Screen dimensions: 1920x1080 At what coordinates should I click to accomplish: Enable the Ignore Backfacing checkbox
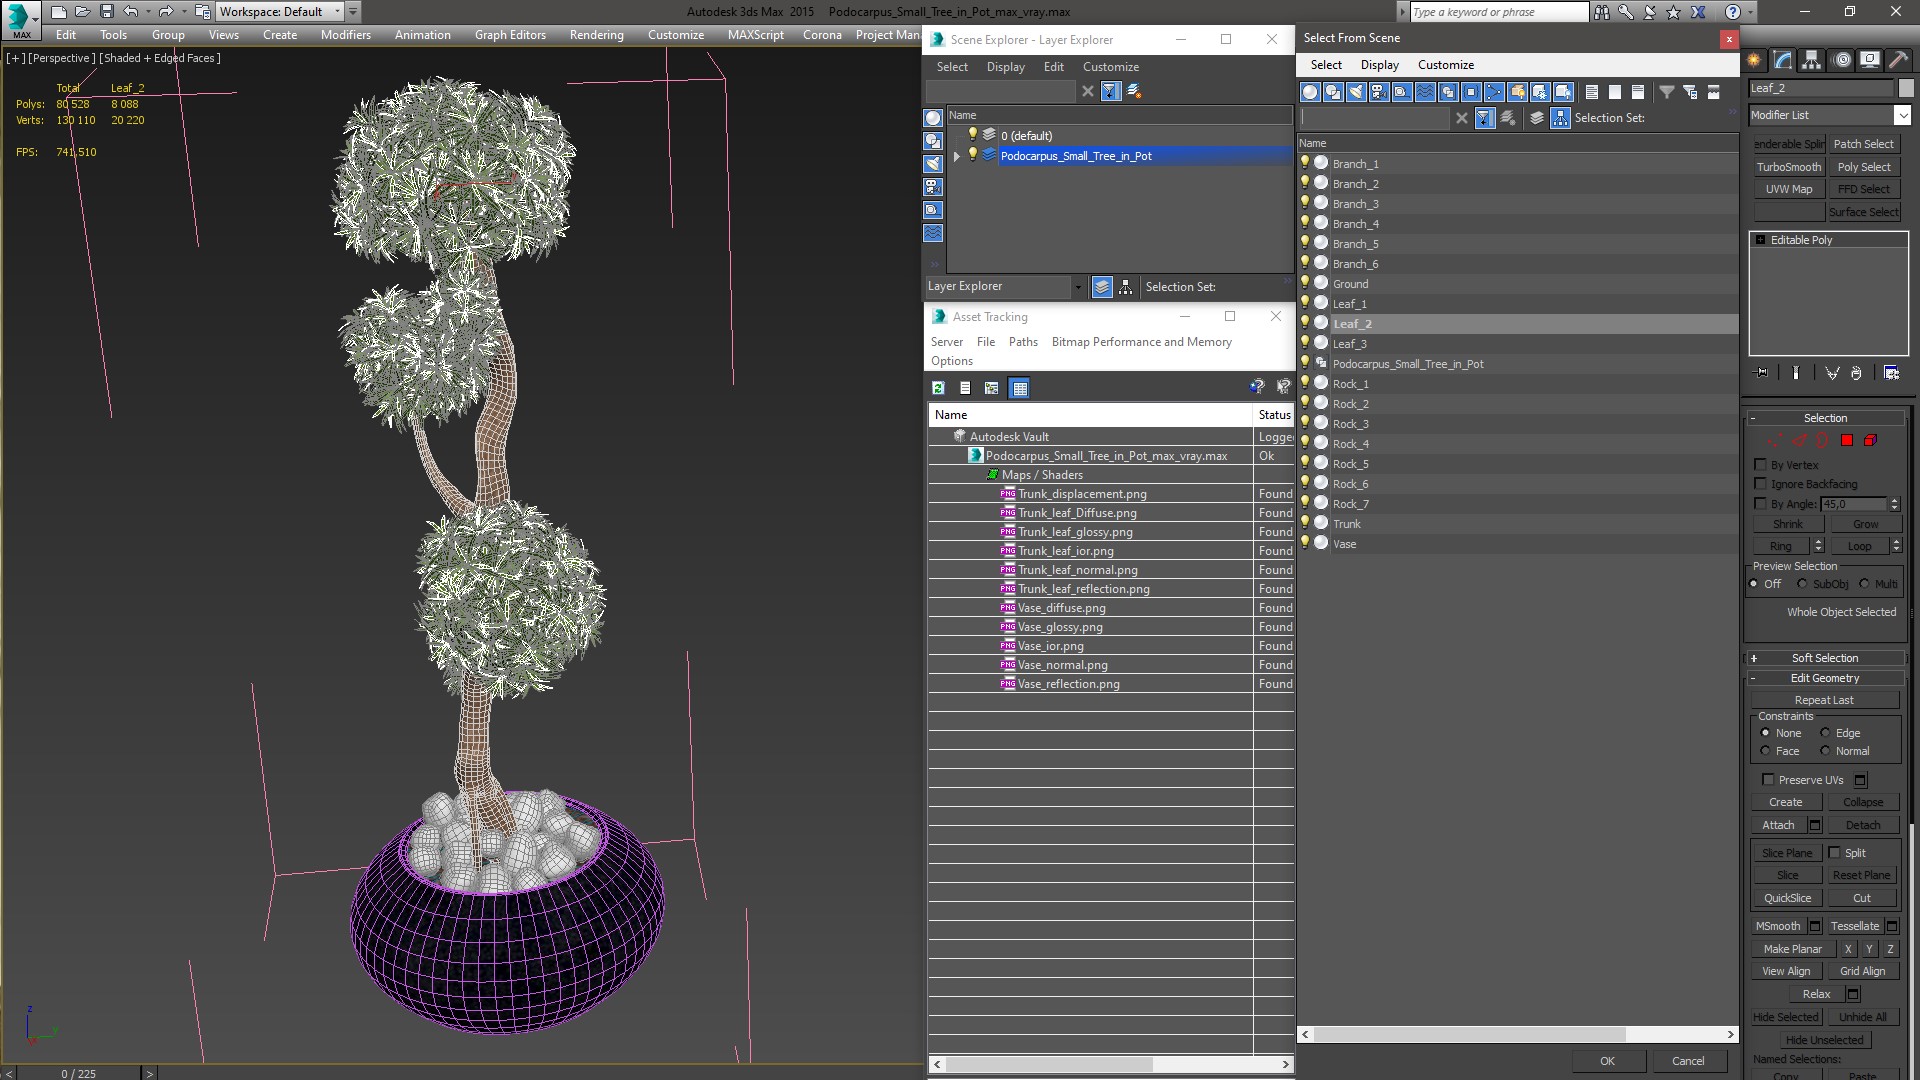click(1761, 484)
